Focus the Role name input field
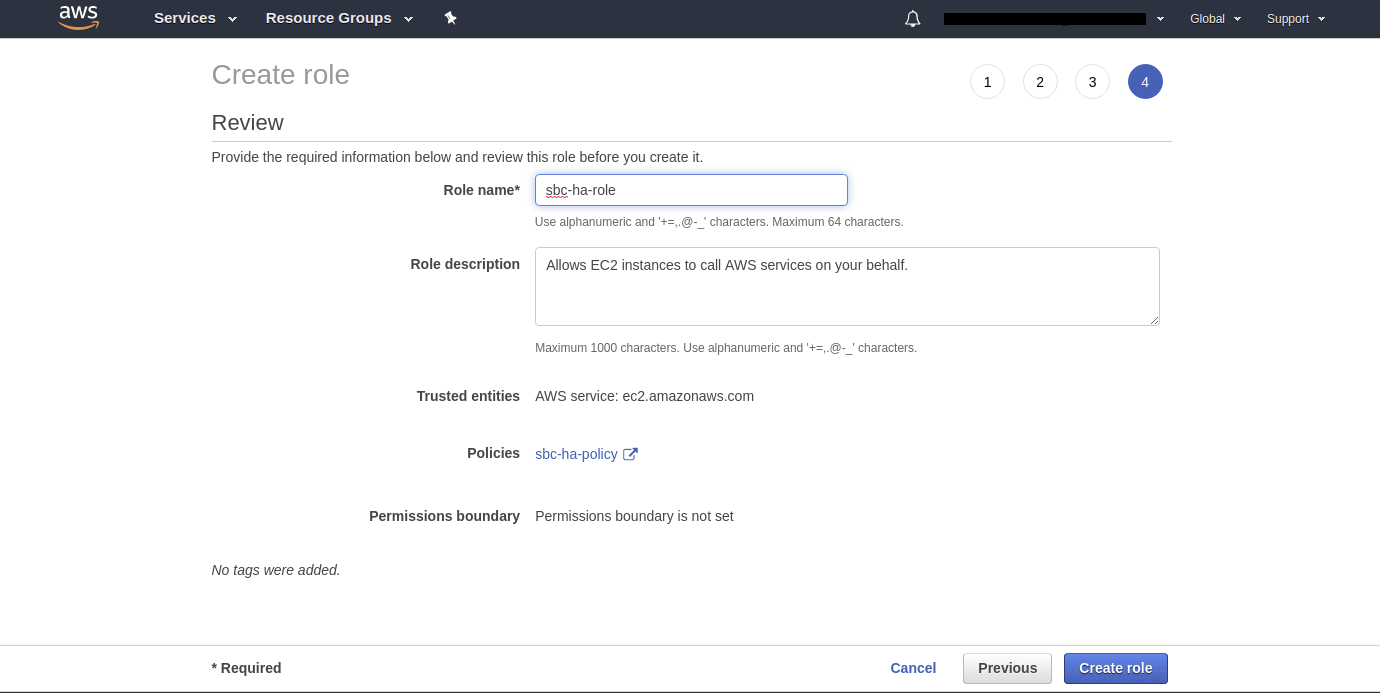The image size is (1380, 693). tap(691, 190)
